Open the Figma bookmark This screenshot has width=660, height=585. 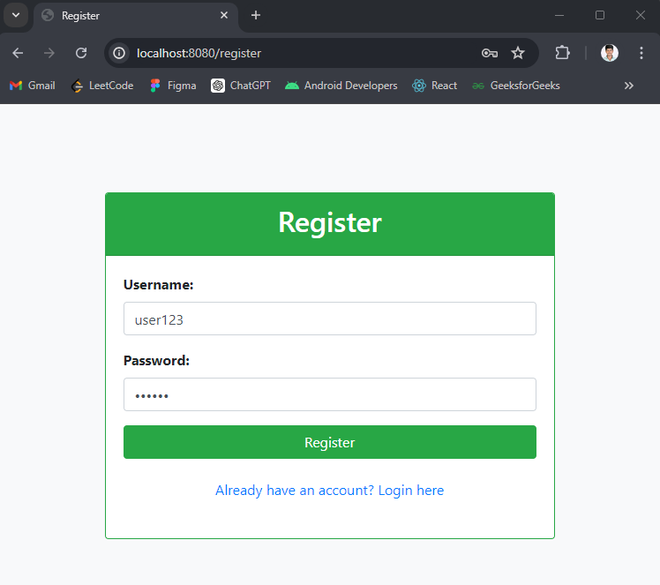pos(173,86)
